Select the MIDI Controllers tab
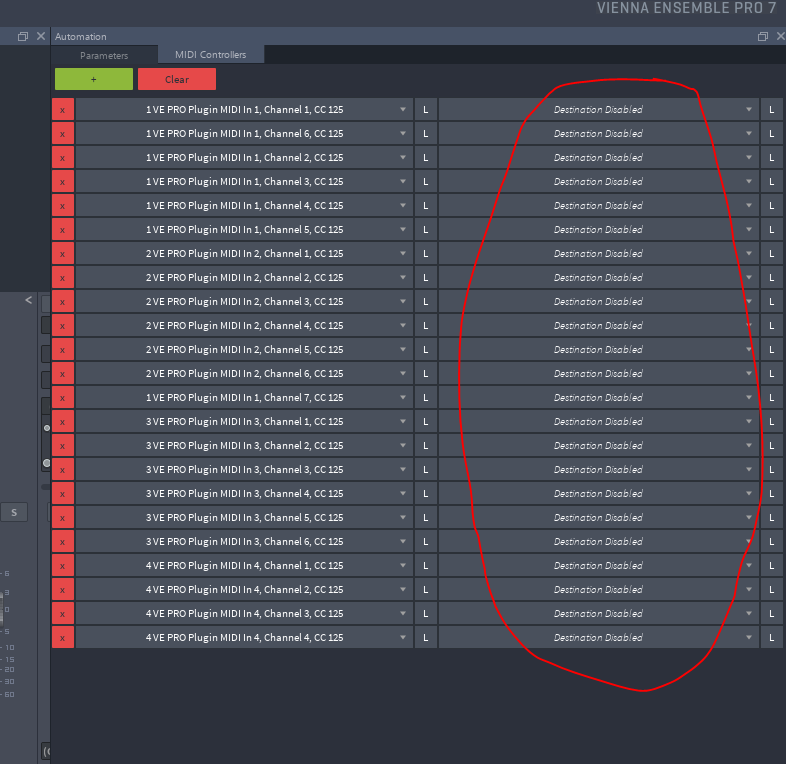This screenshot has width=786, height=764. pyautogui.click(x=210, y=55)
